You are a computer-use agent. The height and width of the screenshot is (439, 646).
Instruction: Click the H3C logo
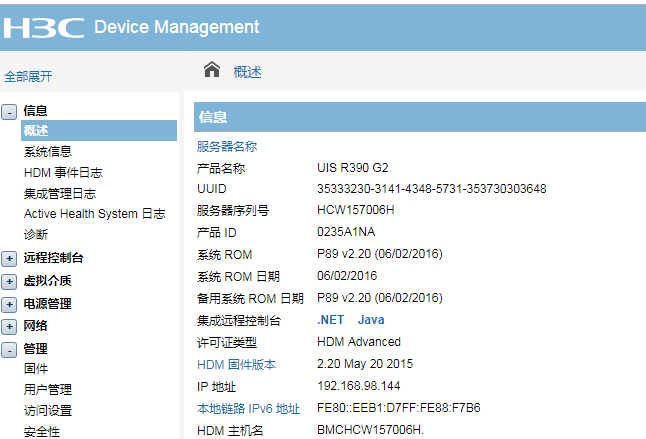pyautogui.click(x=43, y=27)
